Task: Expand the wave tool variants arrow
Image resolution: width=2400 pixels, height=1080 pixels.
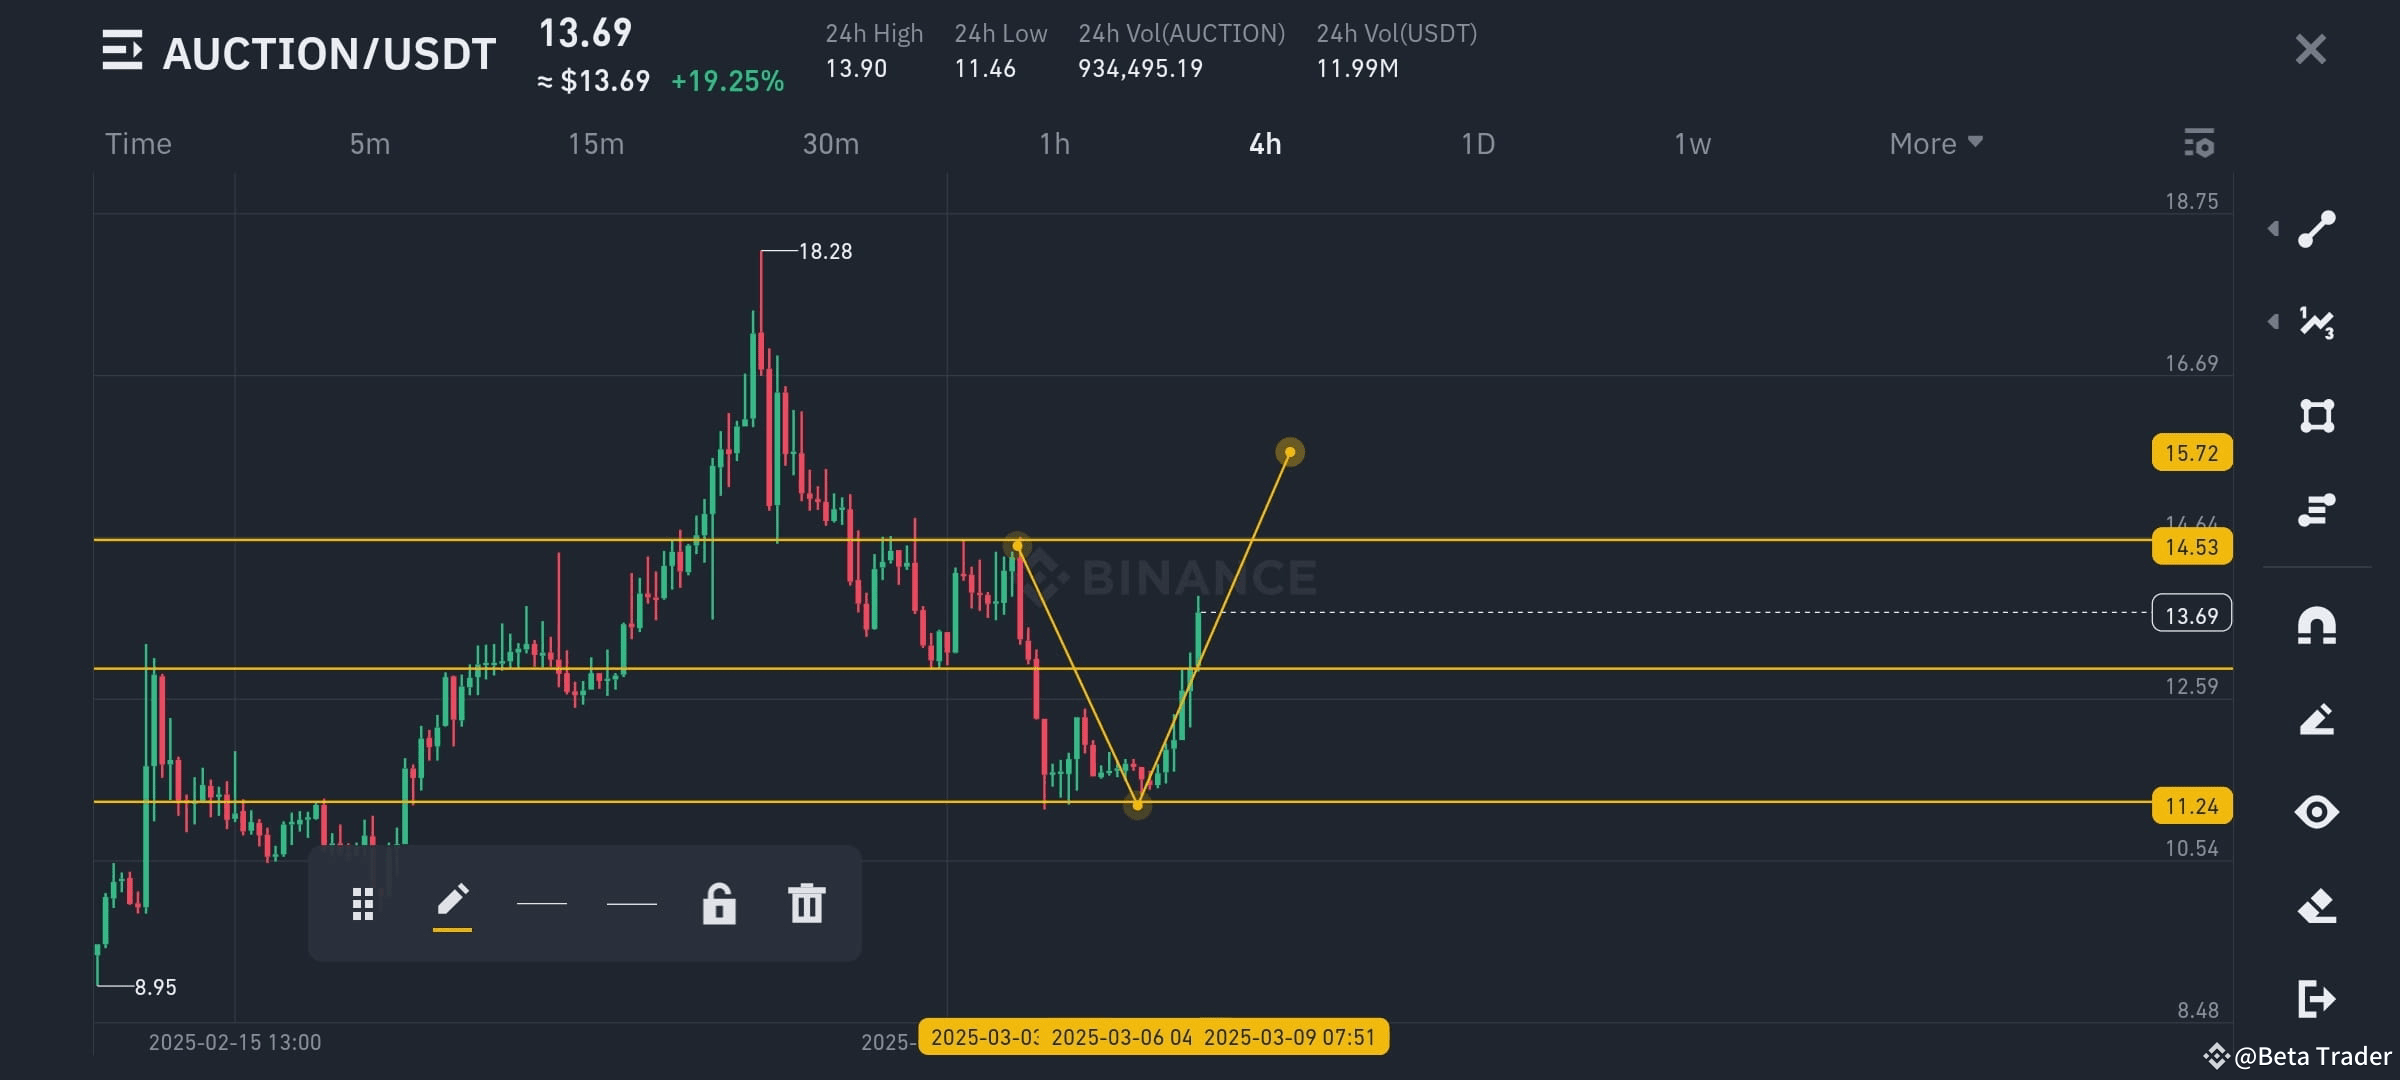Action: coord(2272,322)
